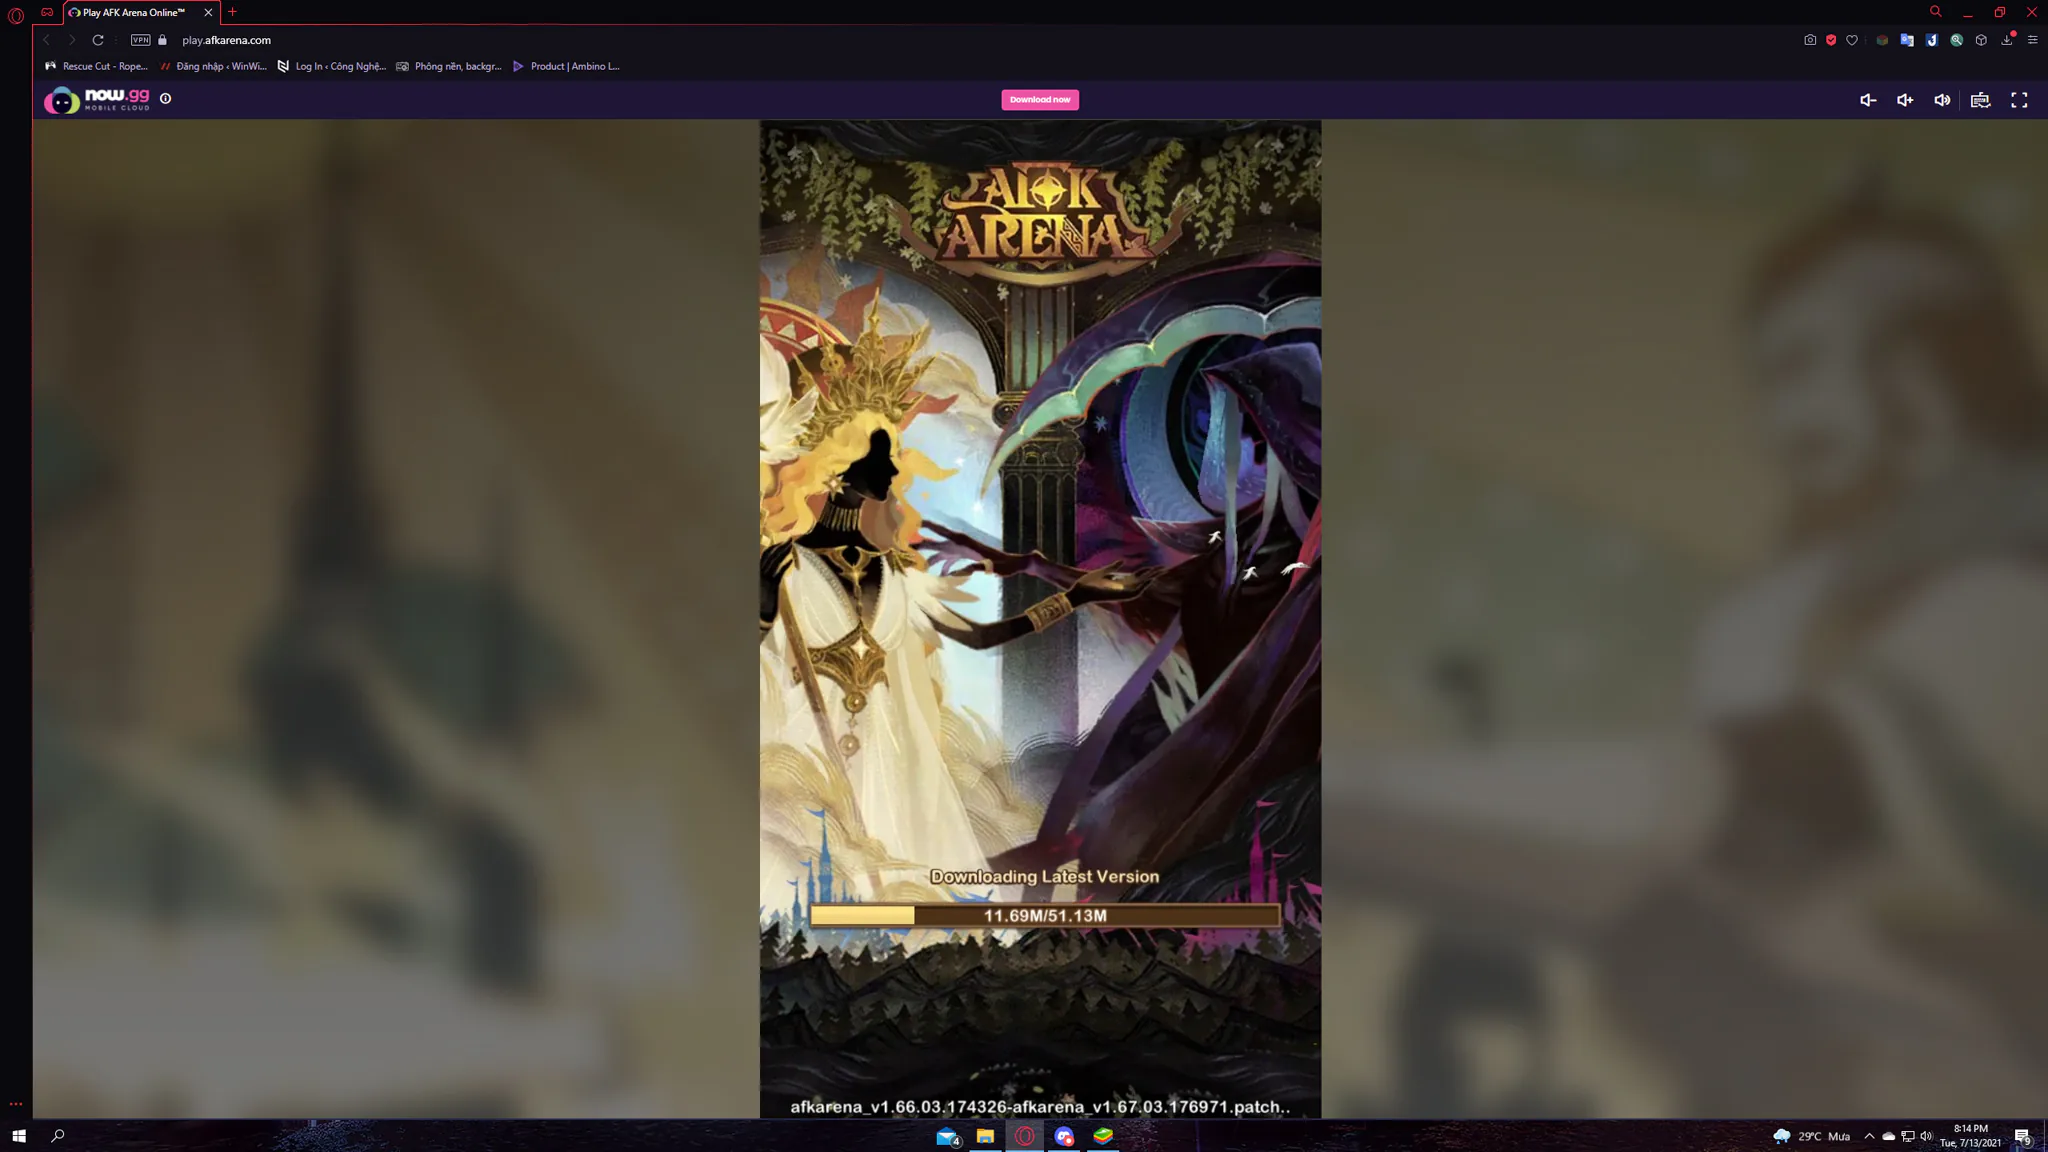Open the GX Corner gamepad icon

[47, 12]
